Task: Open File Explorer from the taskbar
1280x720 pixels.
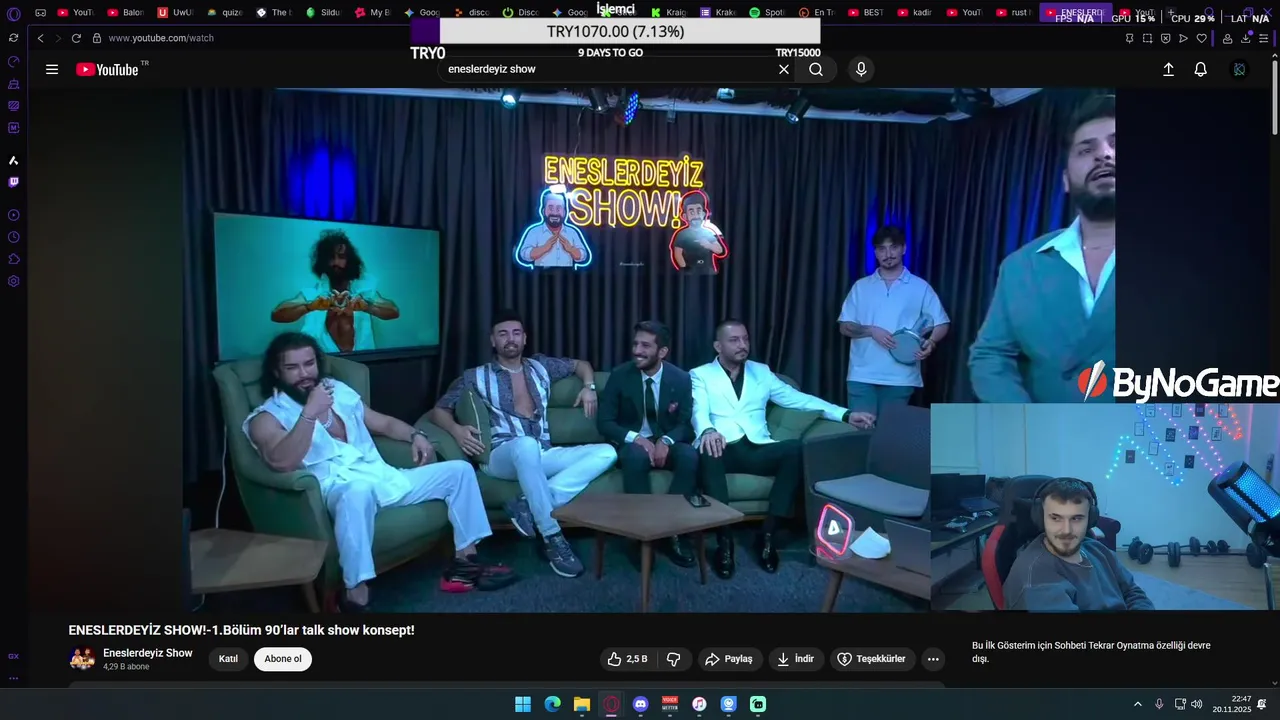Action: point(582,704)
